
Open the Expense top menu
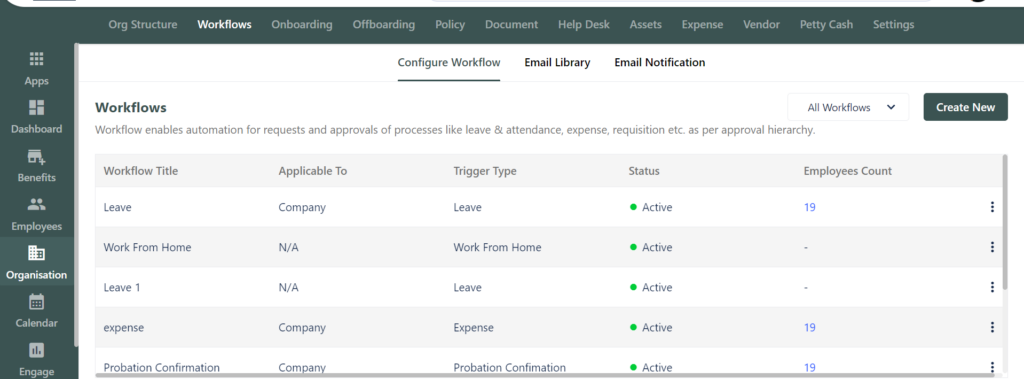pyautogui.click(x=702, y=25)
